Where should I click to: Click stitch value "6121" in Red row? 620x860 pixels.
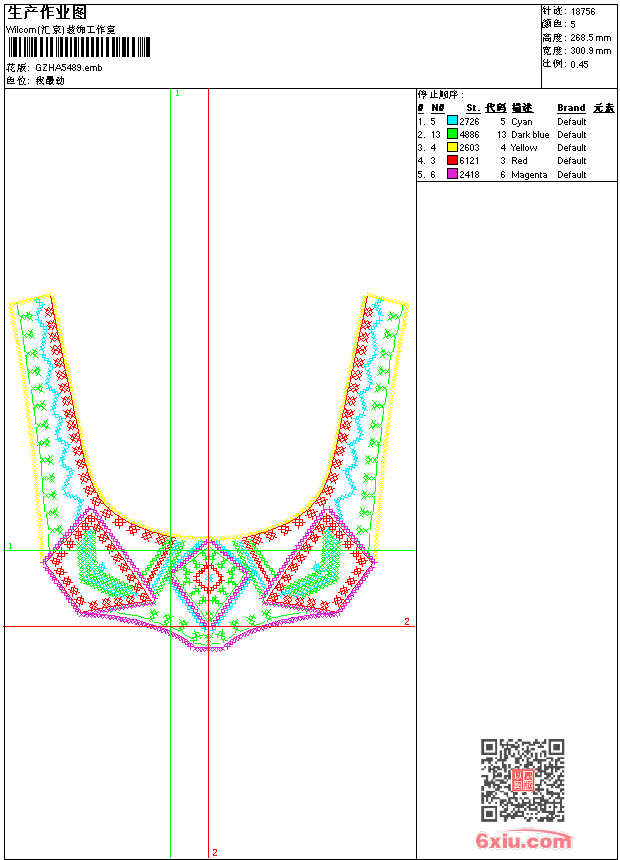tap(469, 161)
